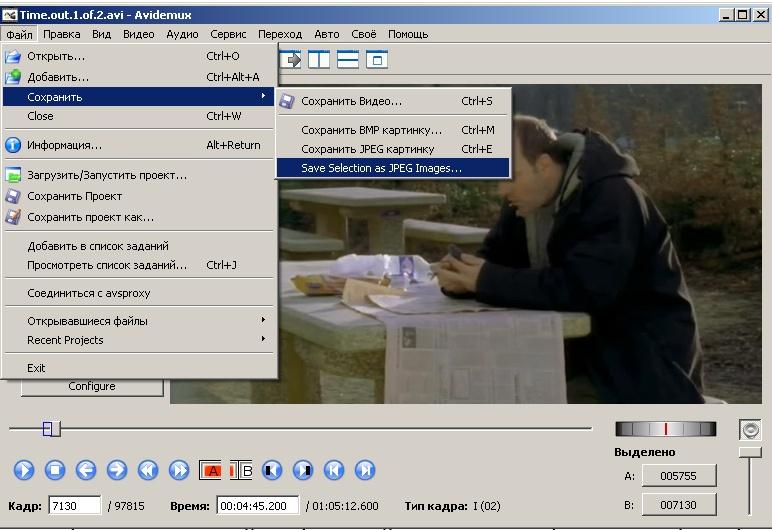
Task: Select Просмотреть список заданий entry
Action: pyautogui.click(x=138, y=265)
